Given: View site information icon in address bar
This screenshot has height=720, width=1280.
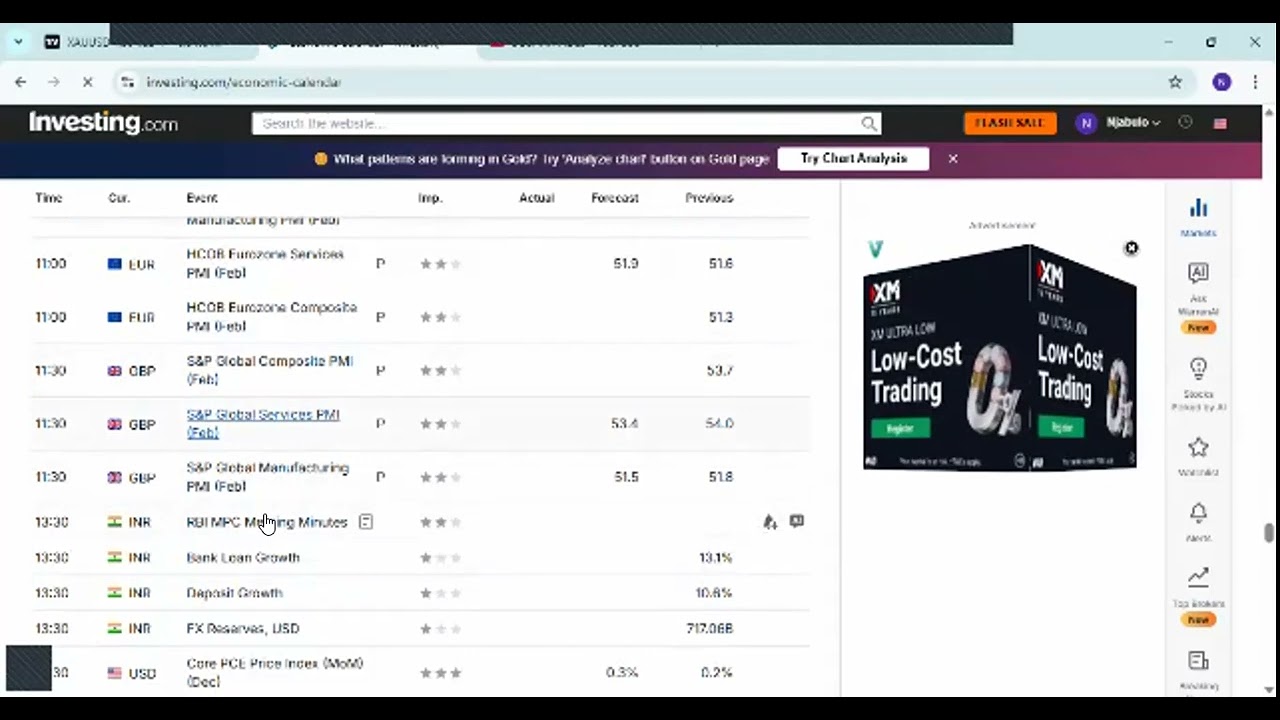Looking at the screenshot, I should (x=127, y=82).
